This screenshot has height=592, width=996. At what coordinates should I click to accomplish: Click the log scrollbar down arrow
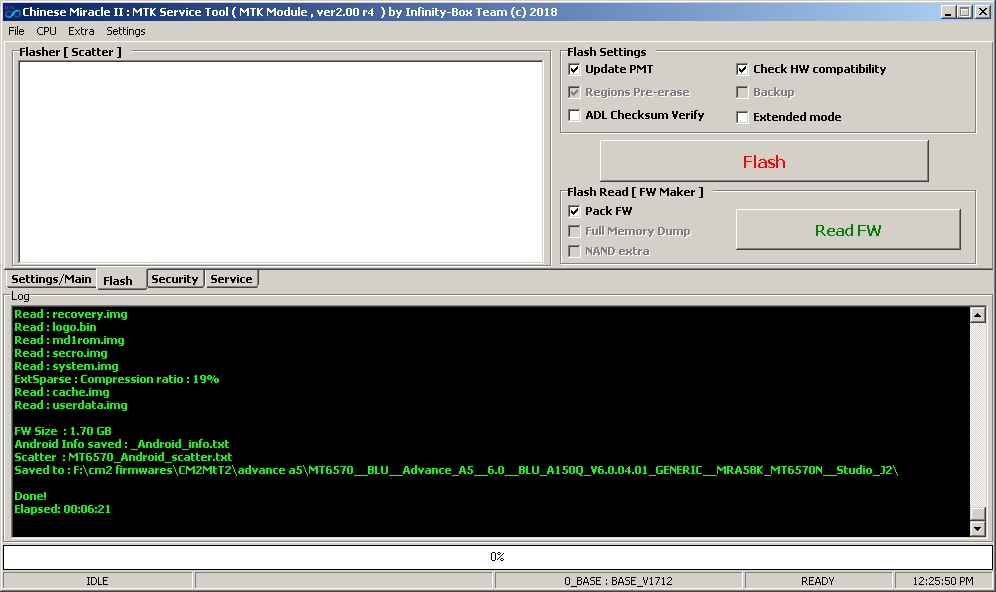[978, 528]
